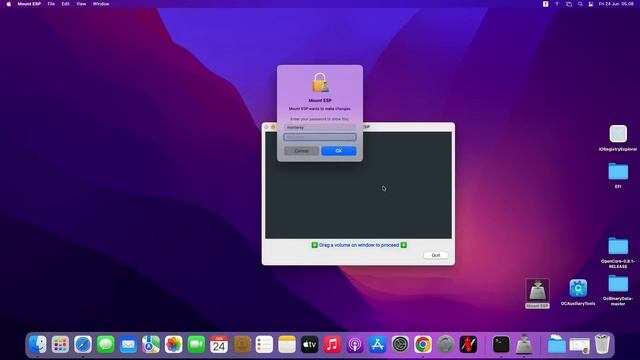This screenshot has height=360, width=640.
Task: Click the Quit button in Mount ESP window
Action: (x=436, y=255)
